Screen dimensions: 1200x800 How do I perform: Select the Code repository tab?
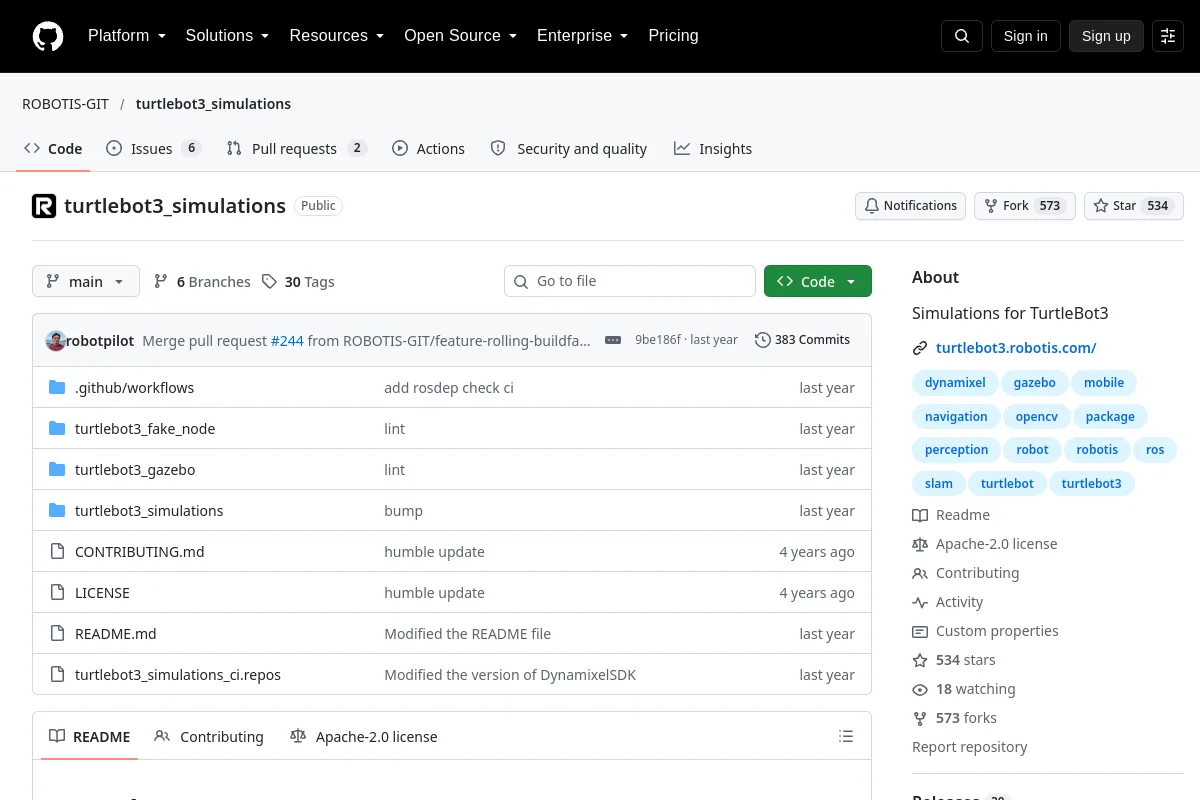click(53, 148)
